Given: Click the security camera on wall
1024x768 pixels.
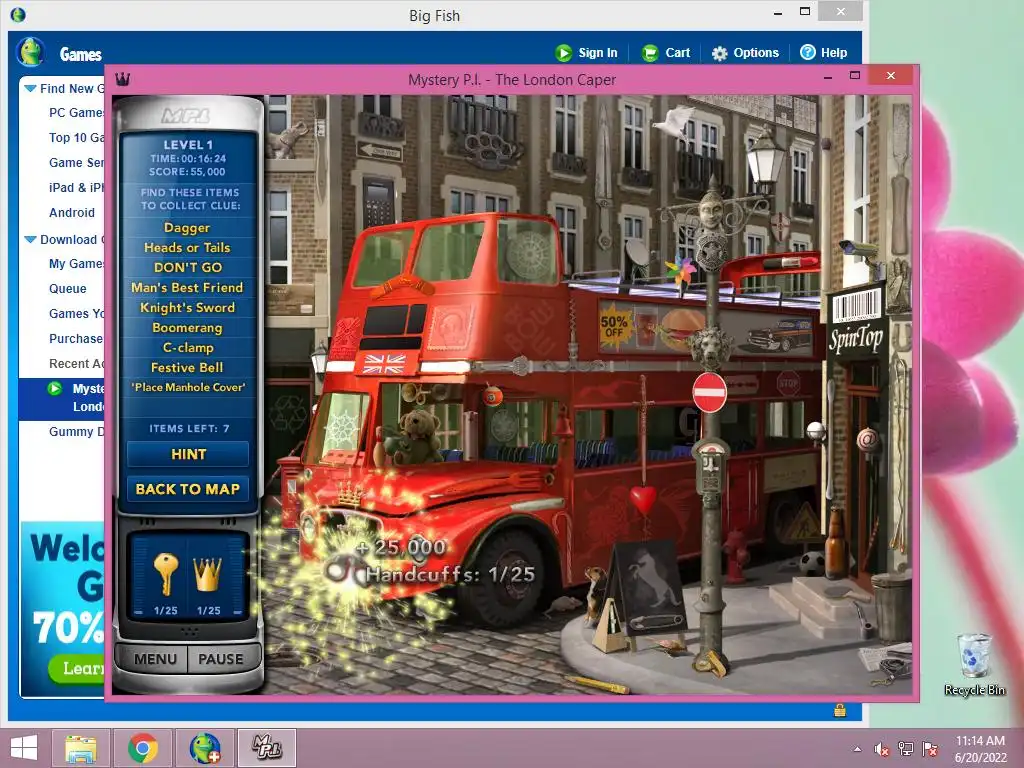Looking at the screenshot, I should [x=861, y=251].
